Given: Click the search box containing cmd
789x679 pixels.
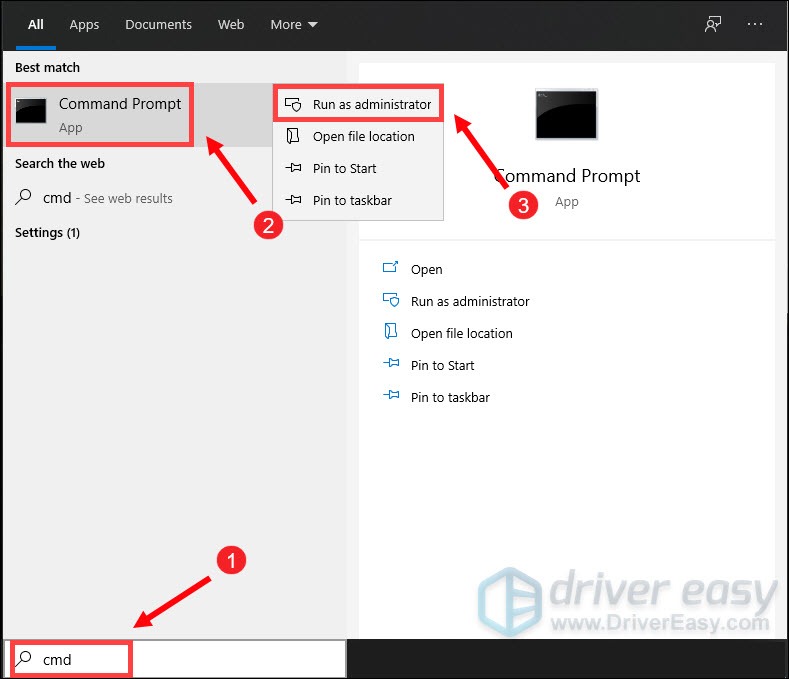Looking at the screenshot, I should (175, 659).
